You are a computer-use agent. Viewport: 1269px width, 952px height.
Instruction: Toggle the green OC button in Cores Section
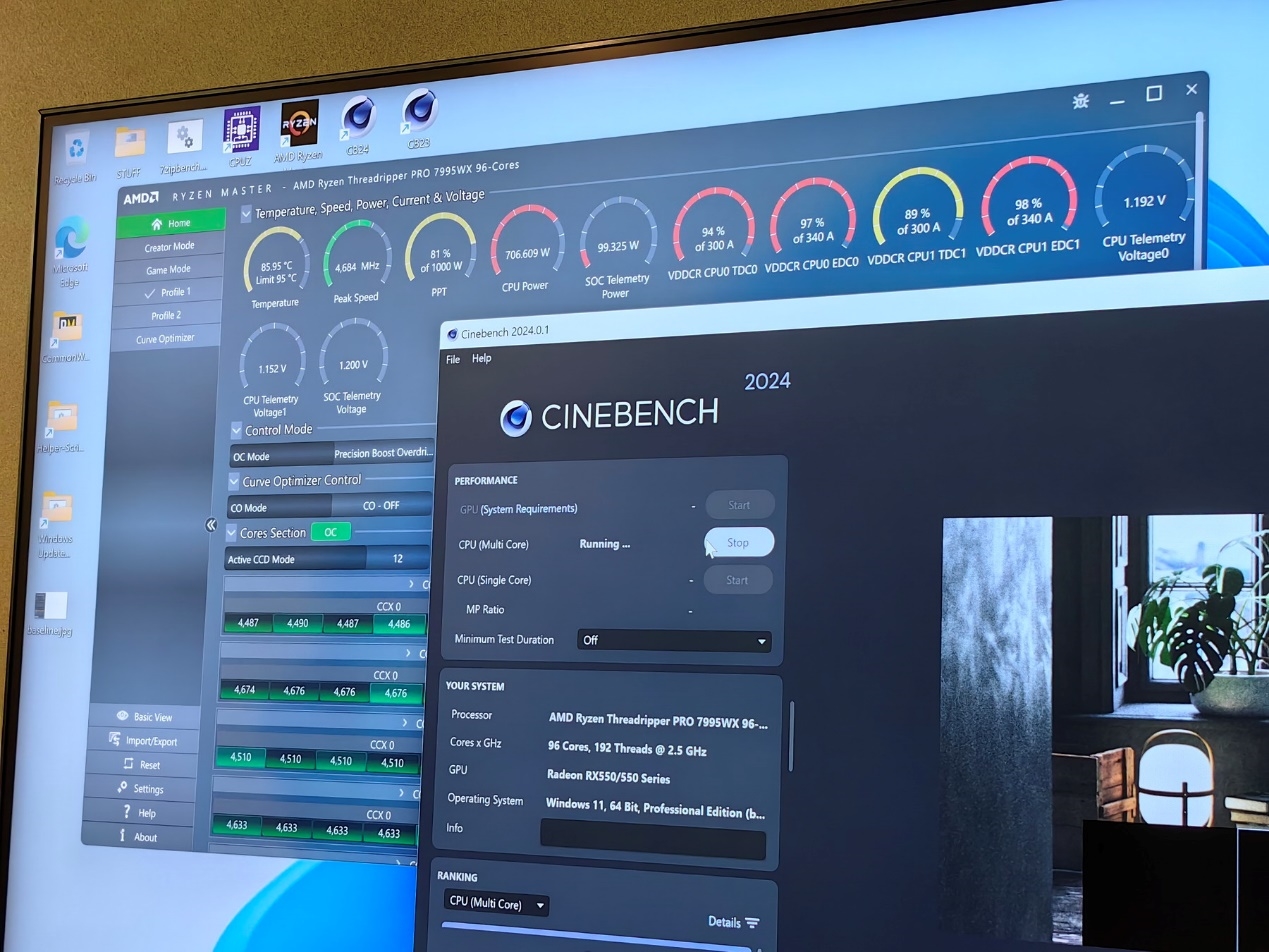point(331,532)
